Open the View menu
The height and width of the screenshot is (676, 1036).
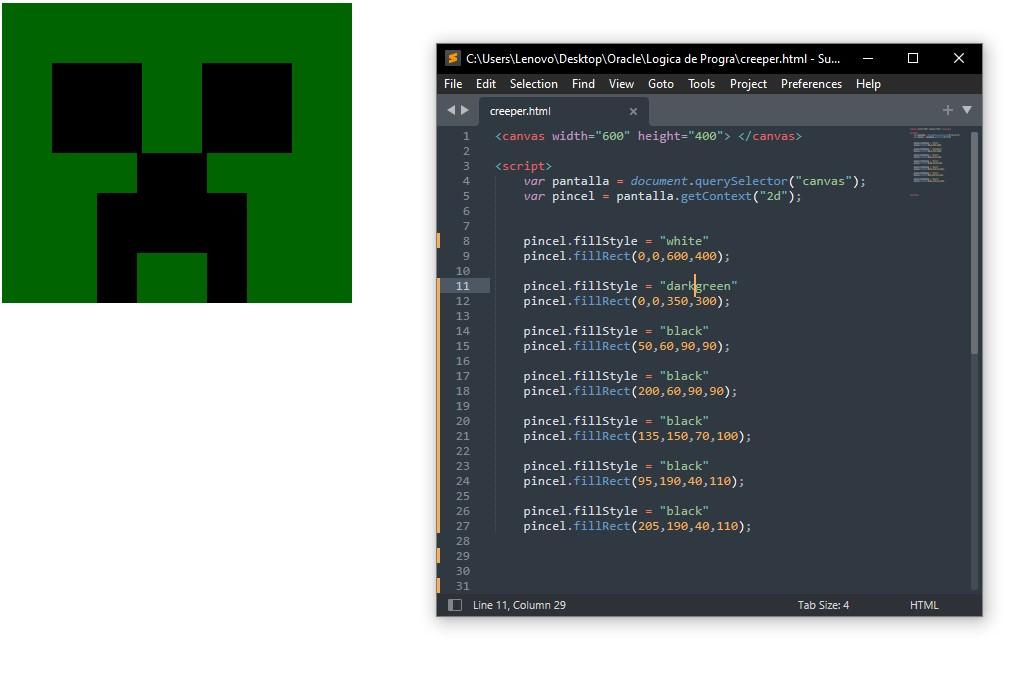(621, 84)
